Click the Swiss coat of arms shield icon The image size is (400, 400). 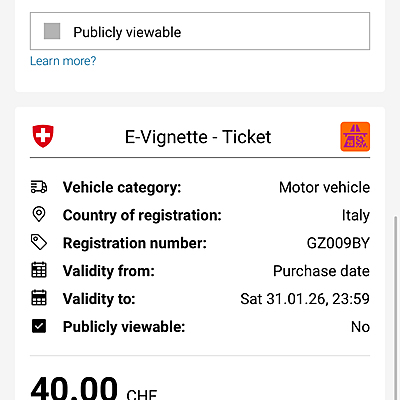(43, 136)
